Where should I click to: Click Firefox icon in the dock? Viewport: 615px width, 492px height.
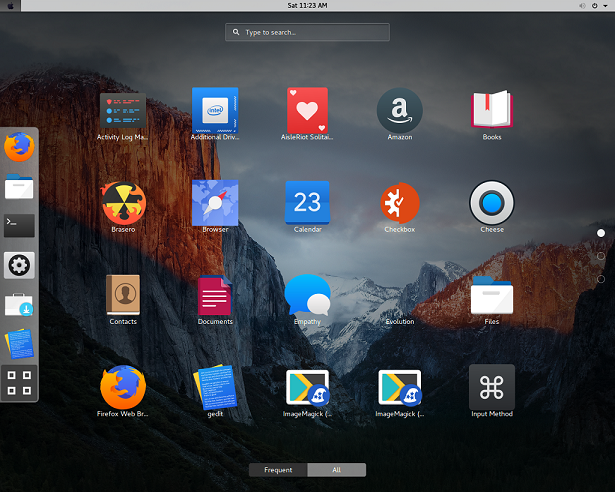[19, 147]
